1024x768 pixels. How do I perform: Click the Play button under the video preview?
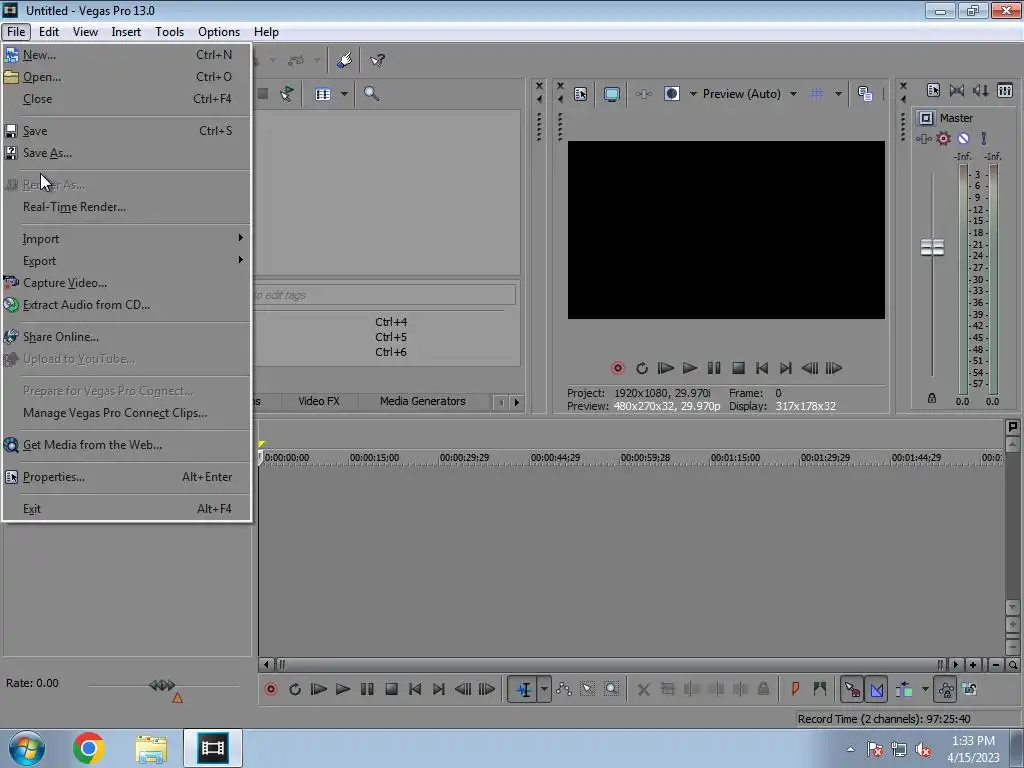tap(690, 368)
